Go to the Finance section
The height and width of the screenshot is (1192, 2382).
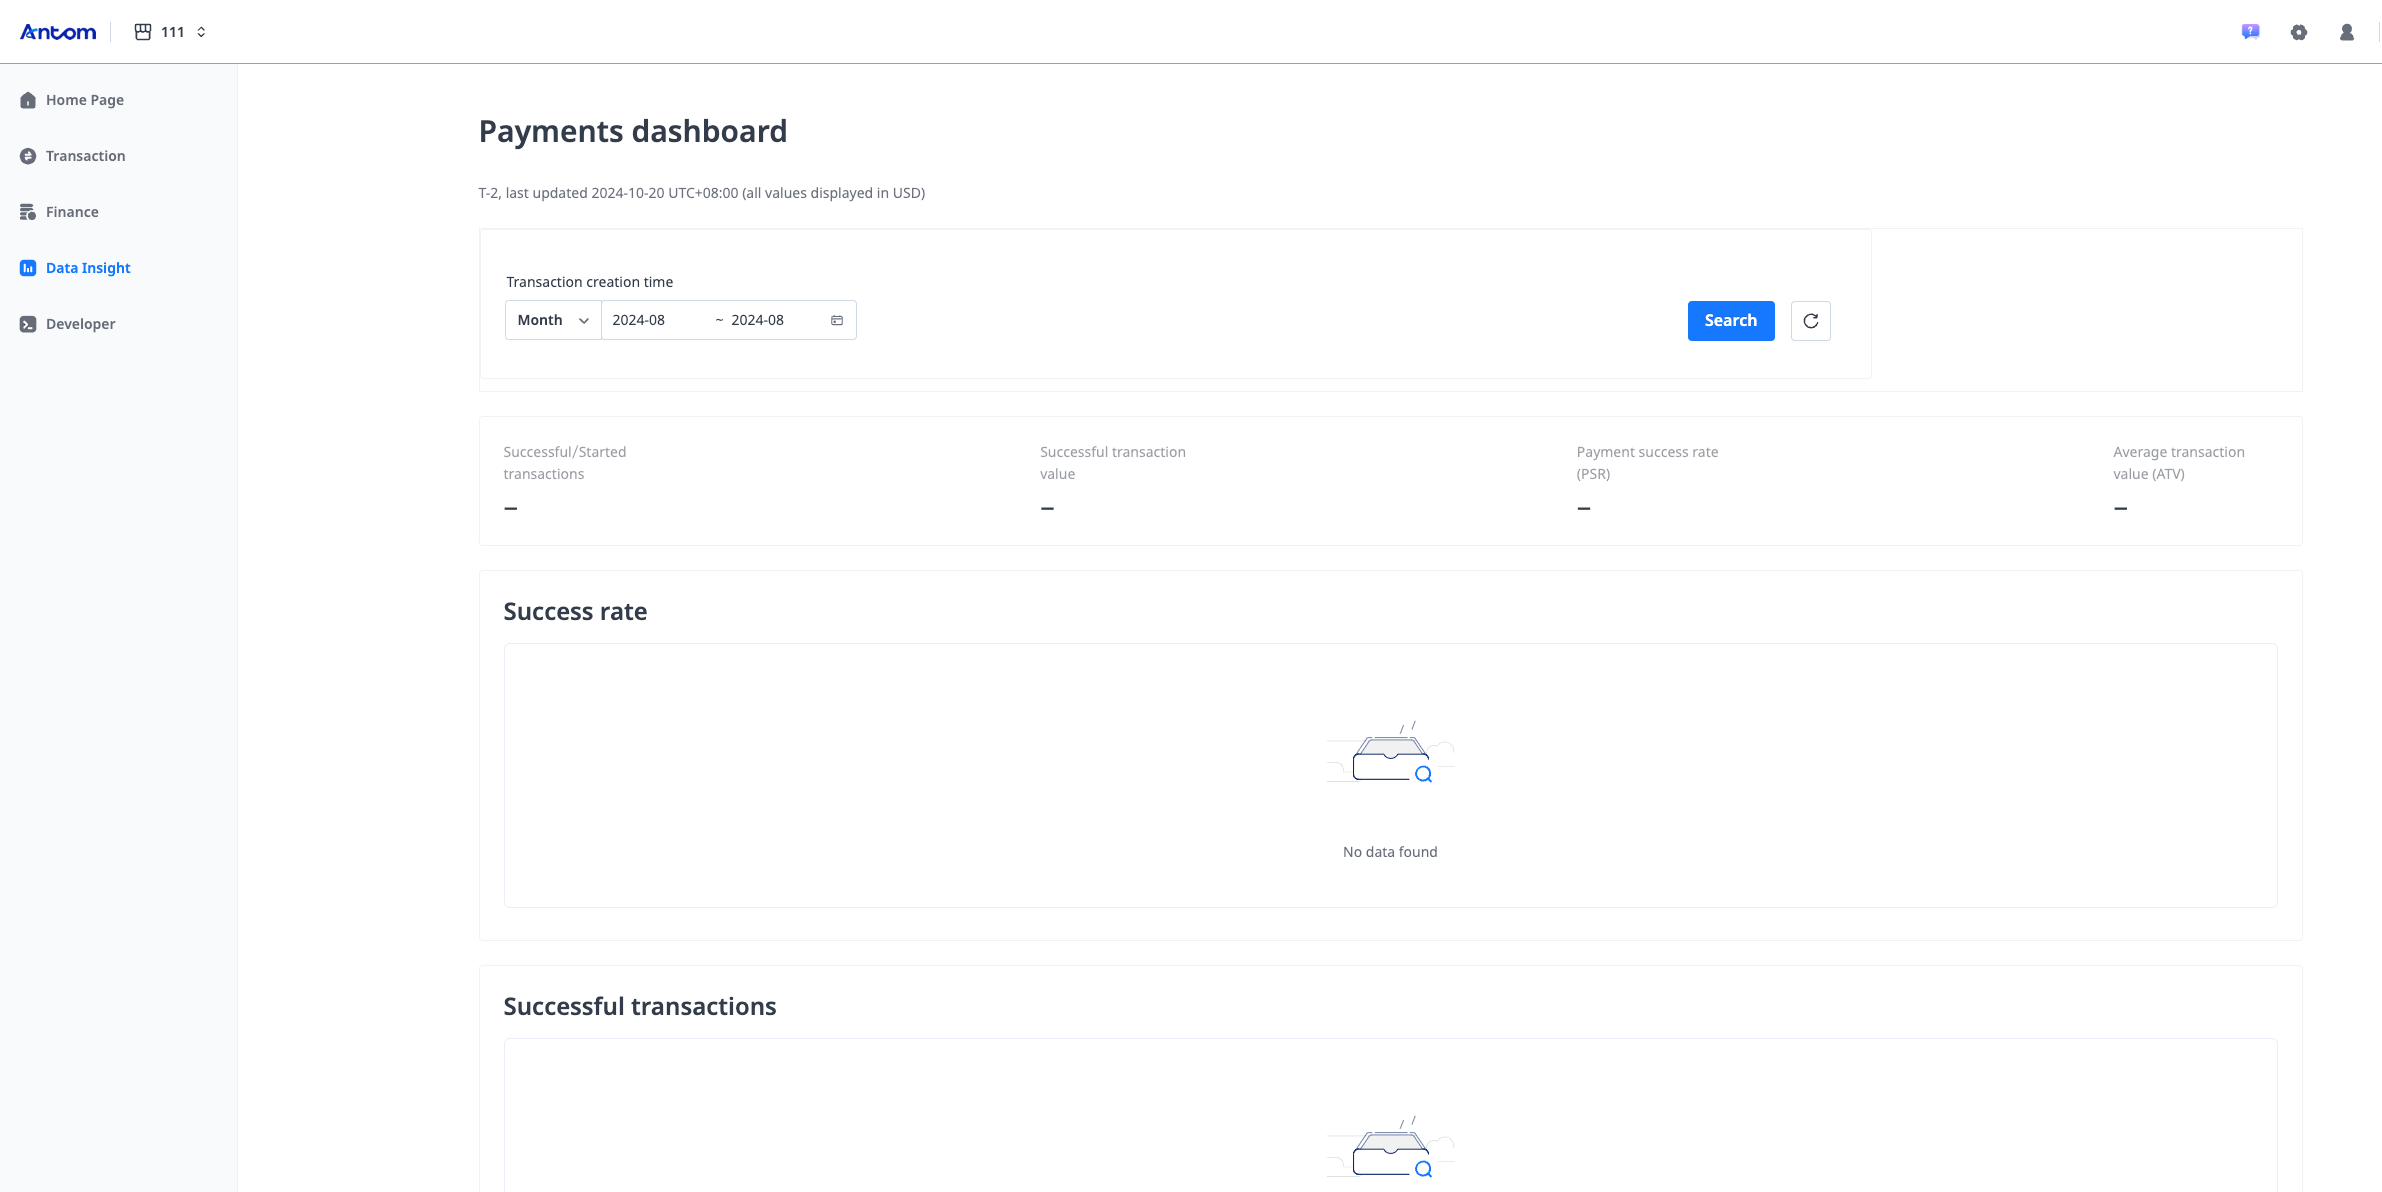coord(72,212)
